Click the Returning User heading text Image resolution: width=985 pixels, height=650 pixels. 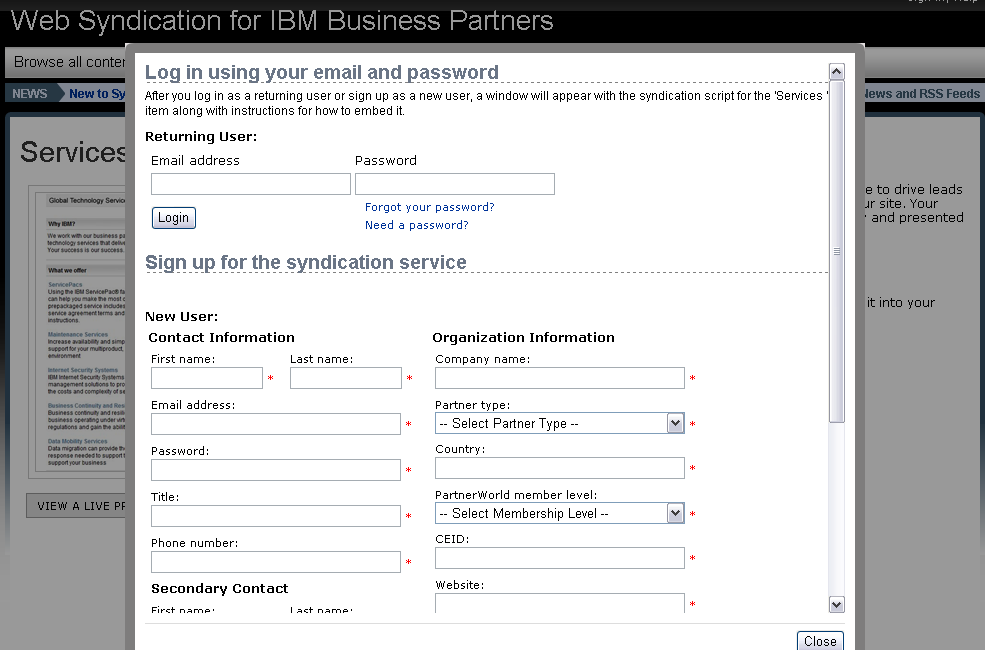click(201, 136)
